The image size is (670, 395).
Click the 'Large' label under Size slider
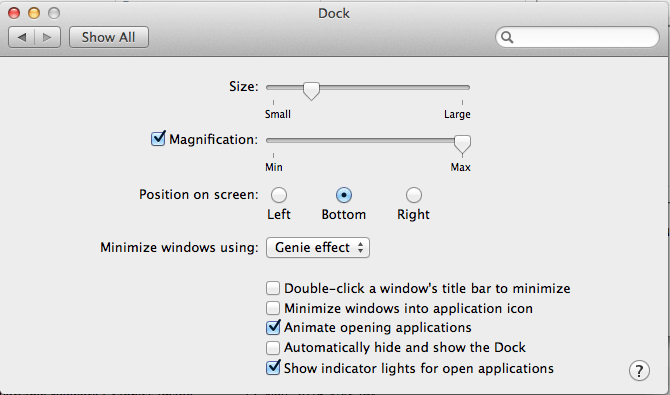click(x=457, y=115)
